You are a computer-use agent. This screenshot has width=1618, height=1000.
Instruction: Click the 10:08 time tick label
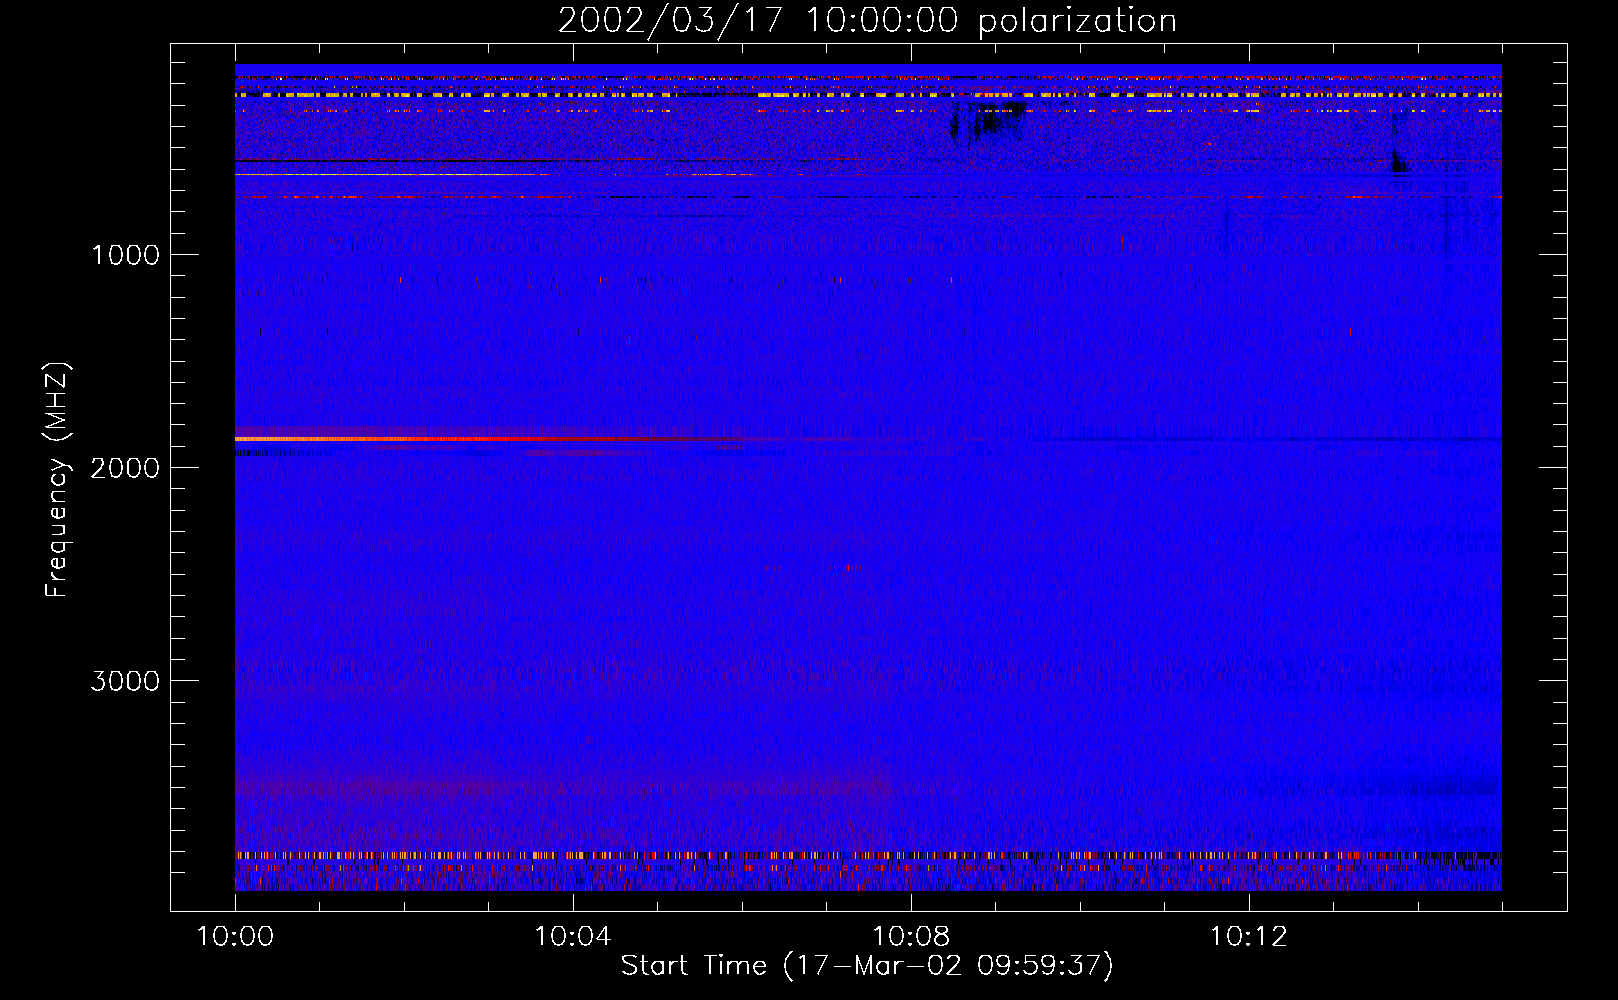pyautogui.click(x=911, y=936)
